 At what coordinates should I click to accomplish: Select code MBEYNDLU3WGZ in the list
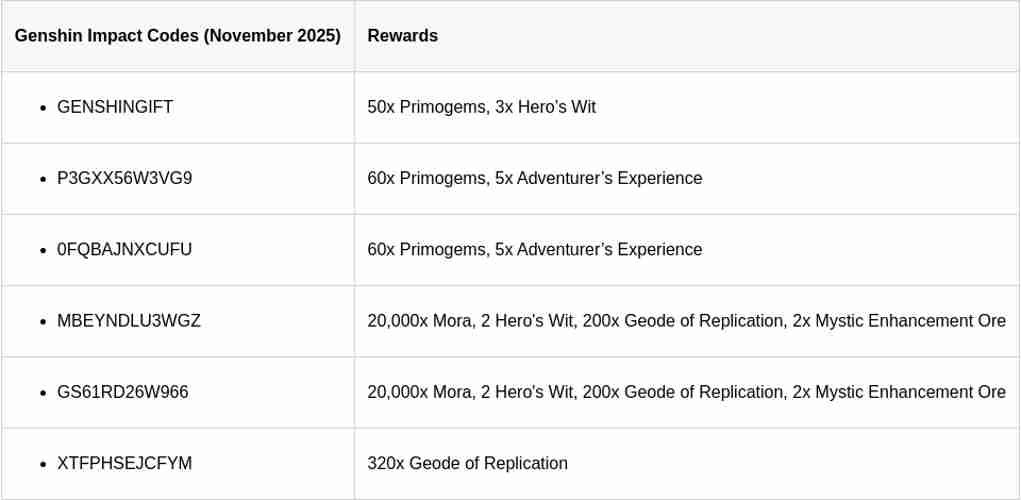tap(129, 321)
